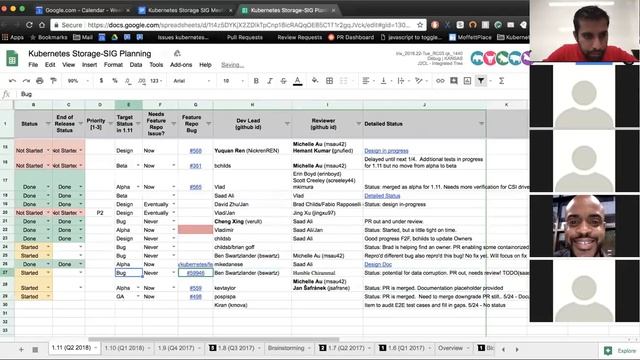The height and width of the screenshot is (360, 640).
Task: Add a new sheet with plus button
Action: (x=21, y=349)
